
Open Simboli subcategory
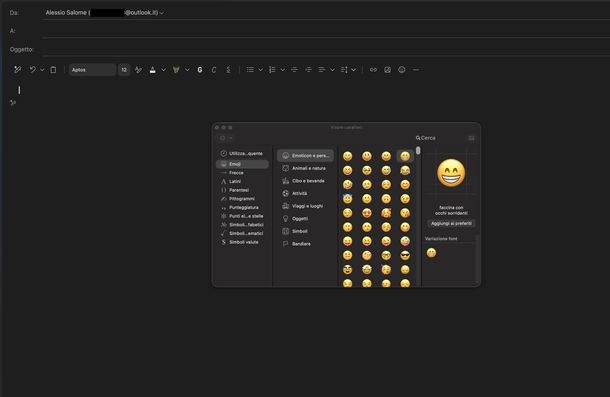tap(305, 231)
